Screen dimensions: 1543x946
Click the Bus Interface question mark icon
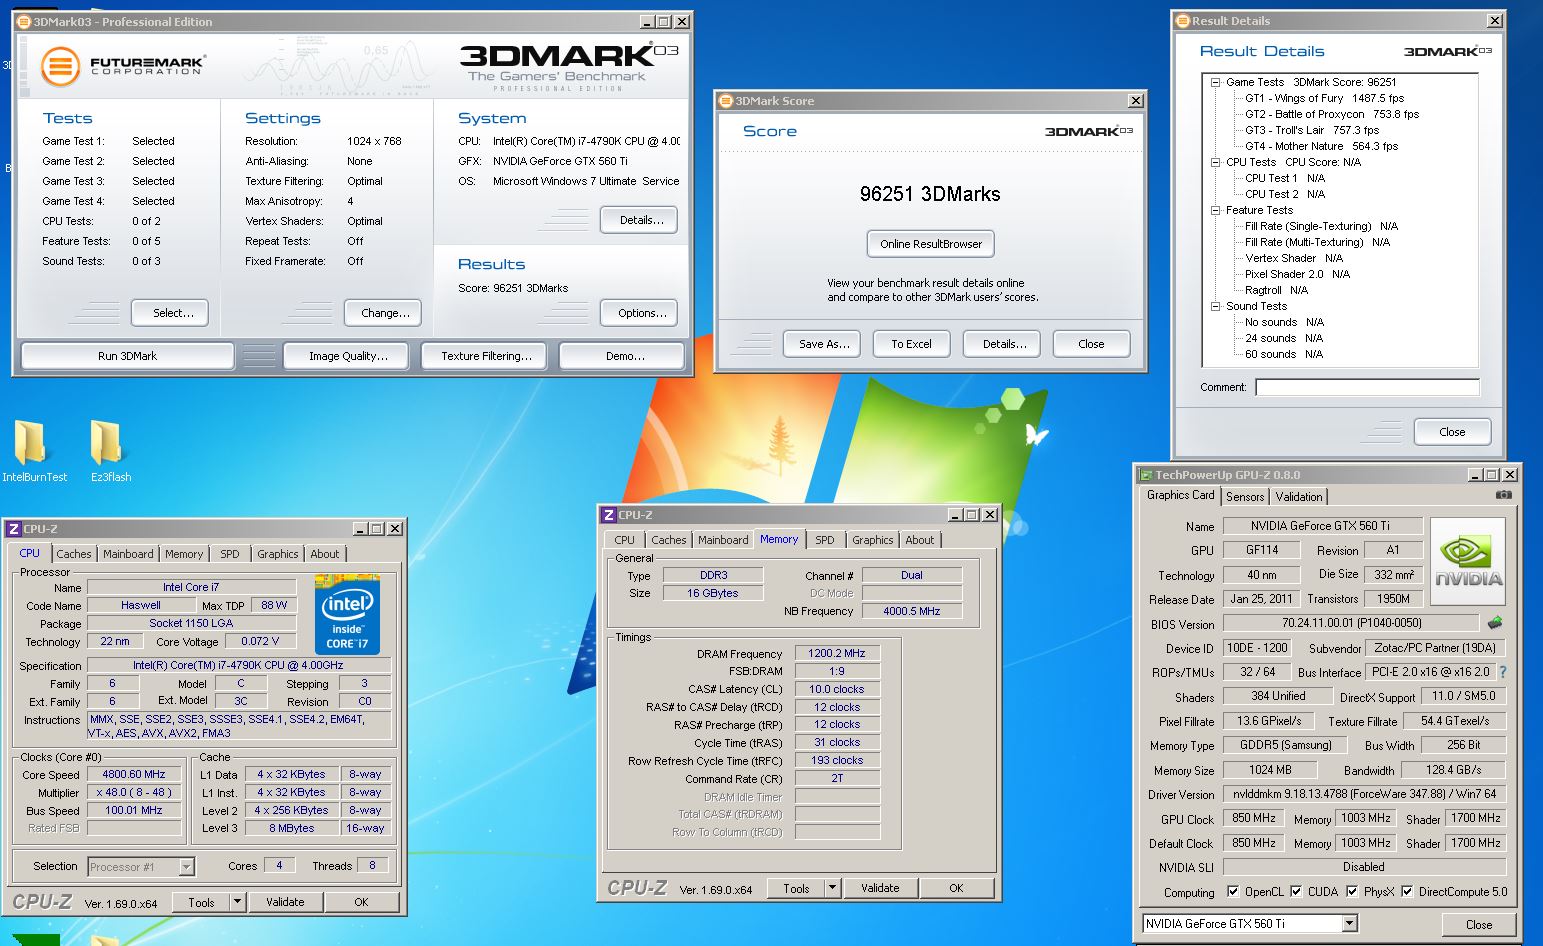point(1502,672)
